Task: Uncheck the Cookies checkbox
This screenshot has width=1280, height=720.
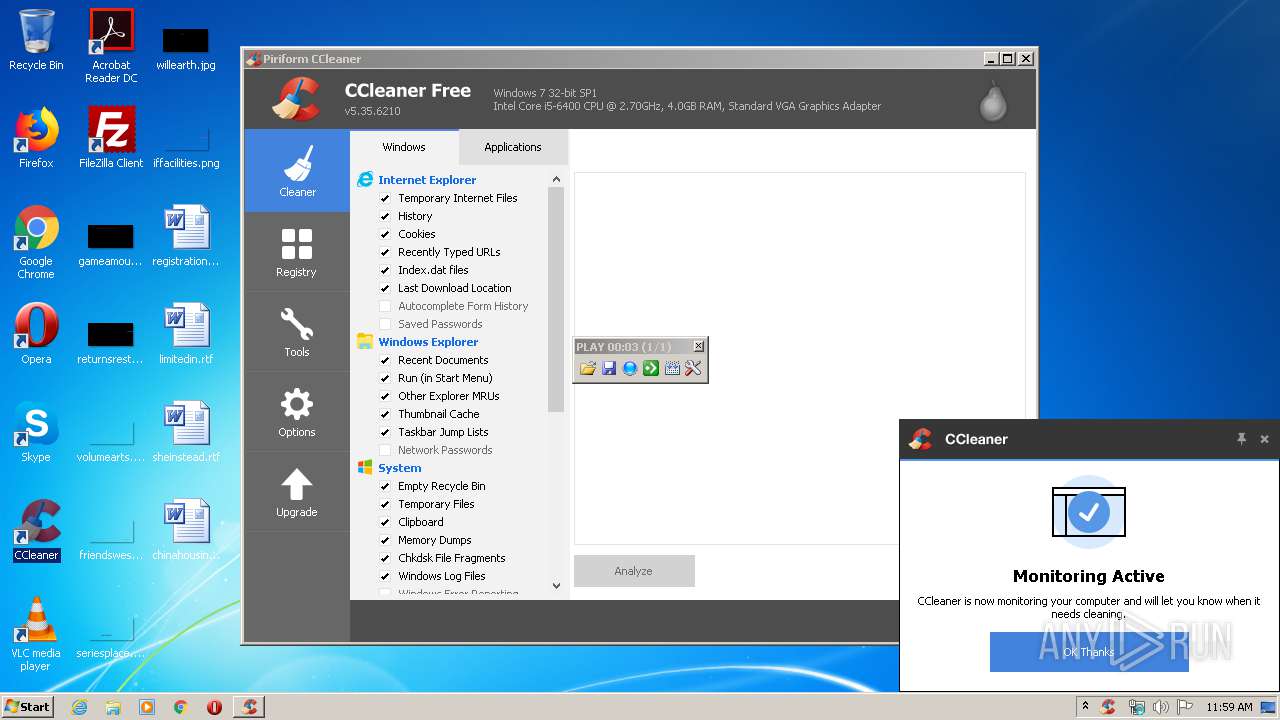Action: [x=385, y=234]
